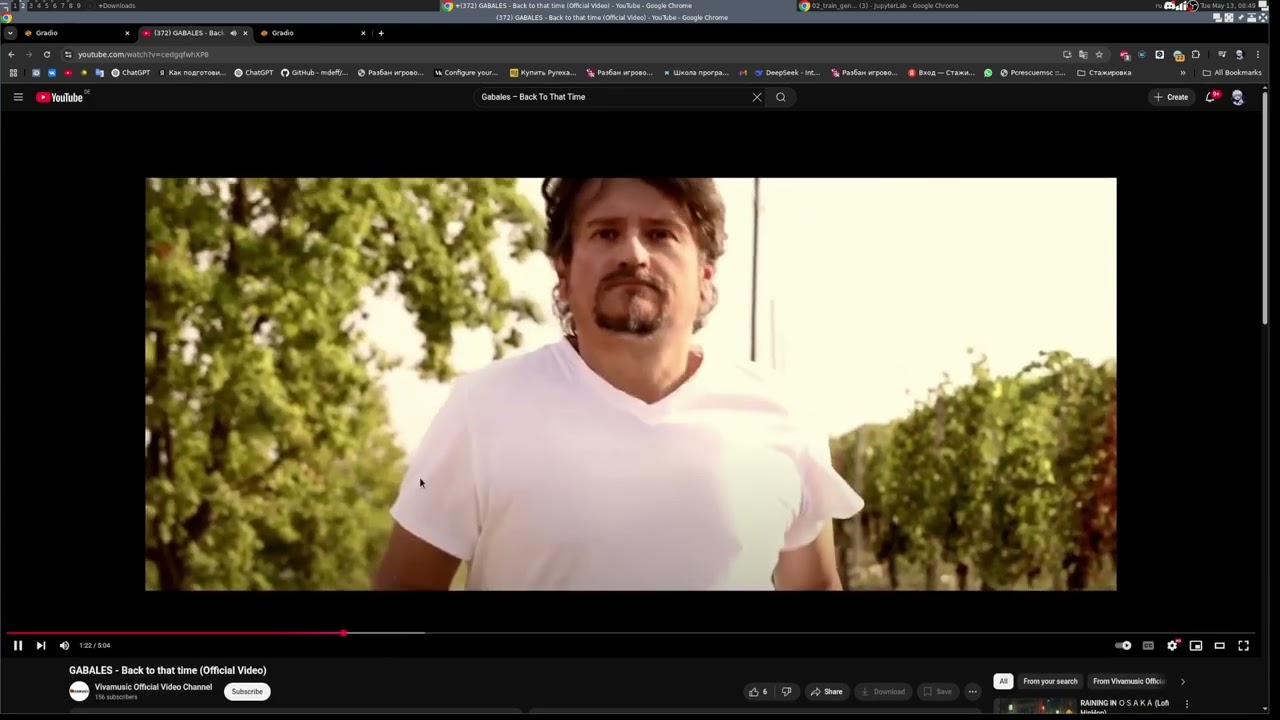Select the From Vivamusic Official chip
Screen dimensions: 1280x720
point(1129,681)
